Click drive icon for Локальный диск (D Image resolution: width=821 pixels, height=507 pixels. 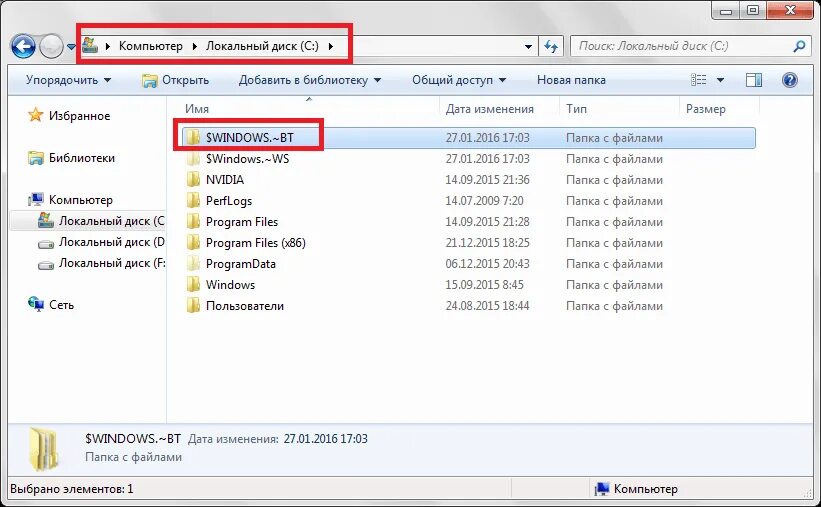click(x=46, y=244)
